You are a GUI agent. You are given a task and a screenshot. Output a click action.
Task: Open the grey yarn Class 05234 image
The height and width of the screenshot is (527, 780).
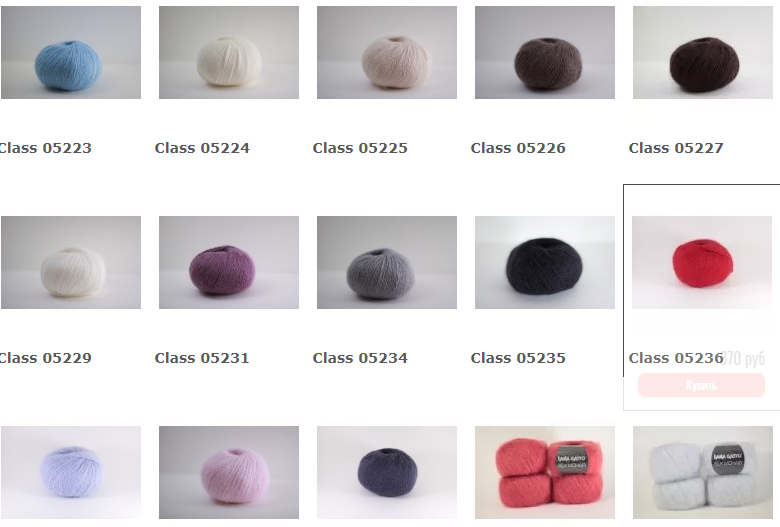(x=387, y=262)
